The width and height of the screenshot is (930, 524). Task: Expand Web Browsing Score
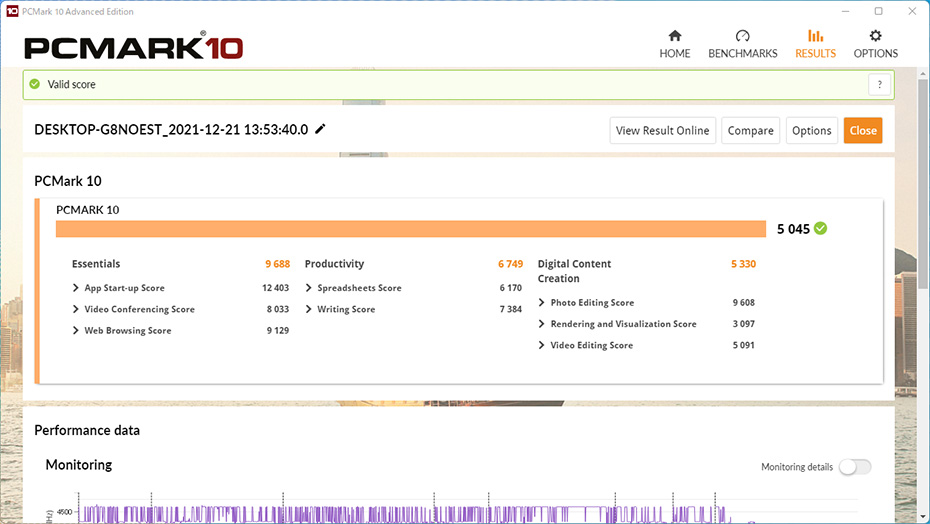75,331
